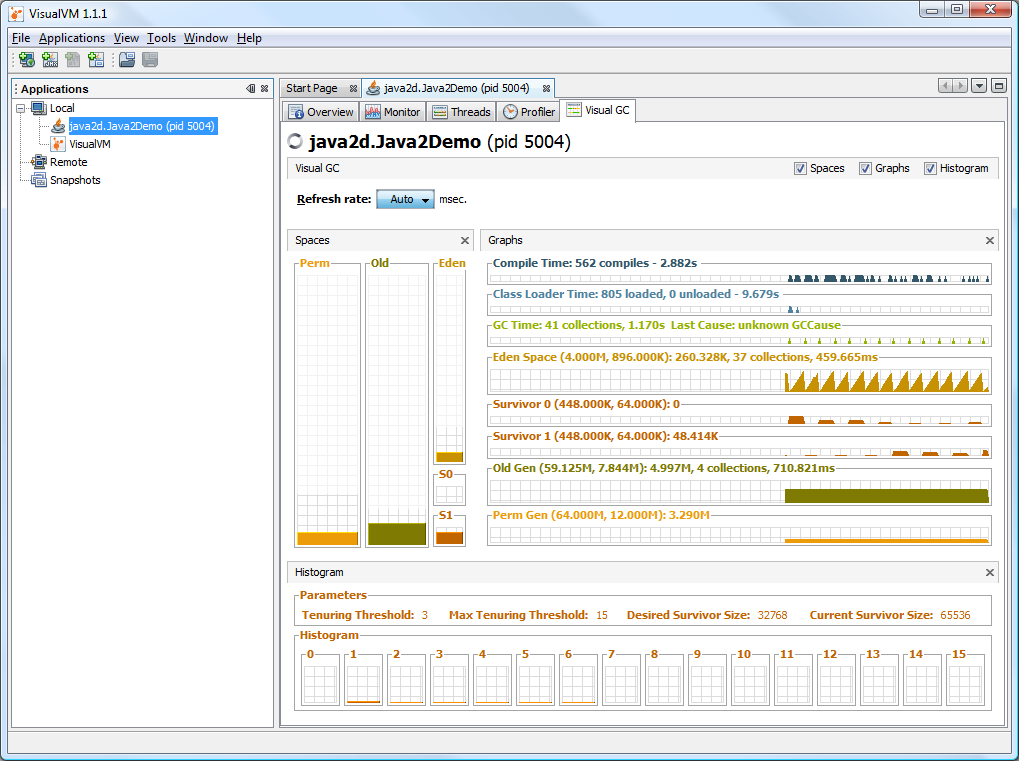The height and width of the screenshot is (761, 1019).
Task: Click the Remote network icon in the tree
Action: point(39,162)
